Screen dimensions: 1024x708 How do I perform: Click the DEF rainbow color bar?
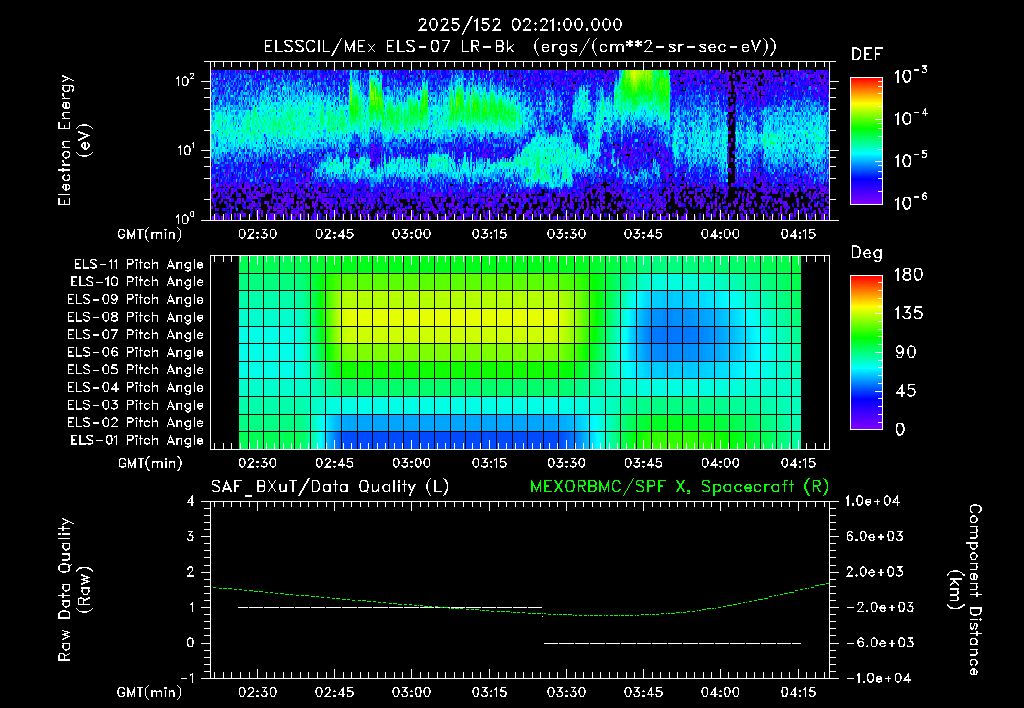[x=867, y=140]
